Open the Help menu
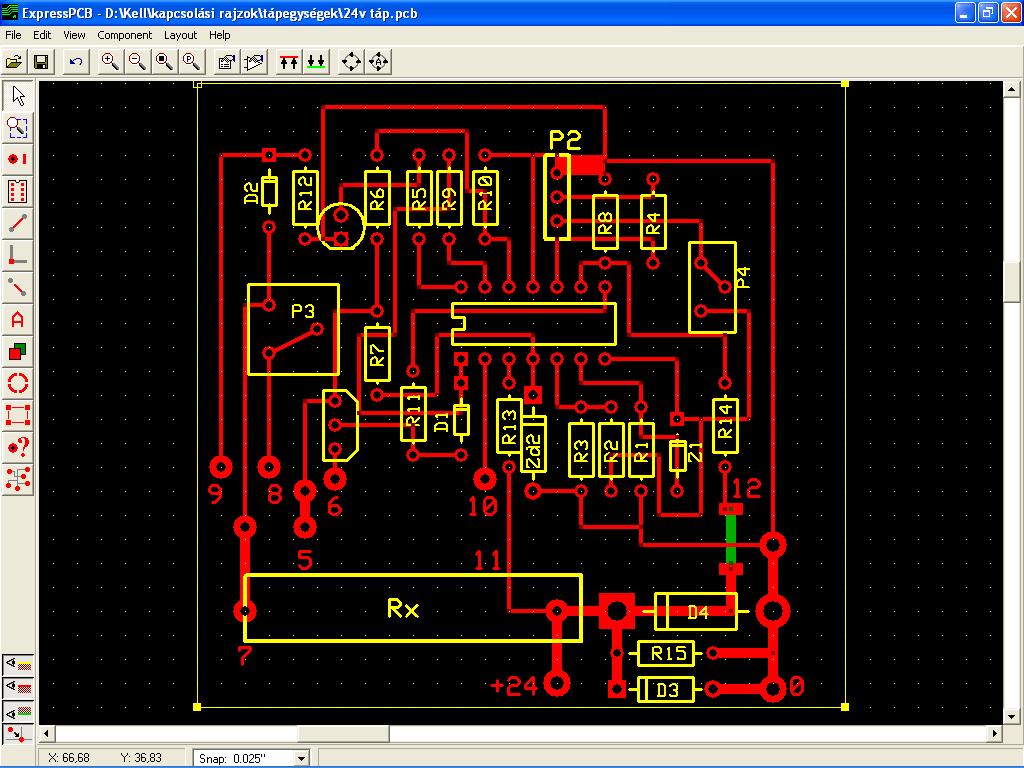The width and height of the screenshot is (1024, 768). 219,35
